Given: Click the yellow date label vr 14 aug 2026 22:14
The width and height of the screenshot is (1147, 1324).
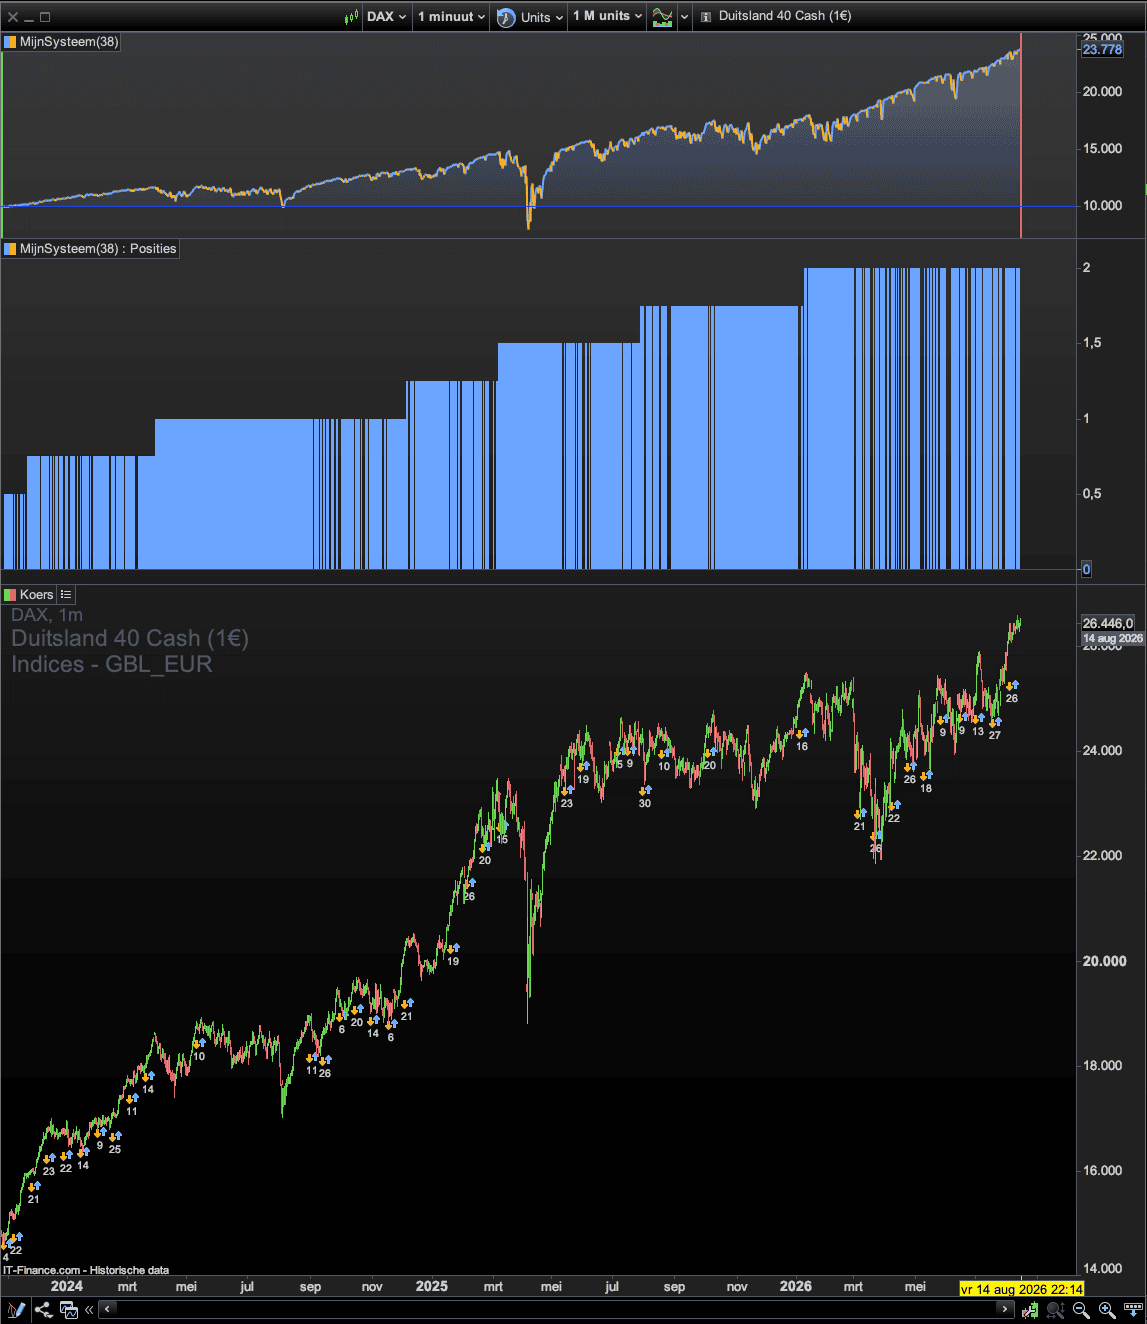Looking at the screenshot, I should coord(1021,1289).
